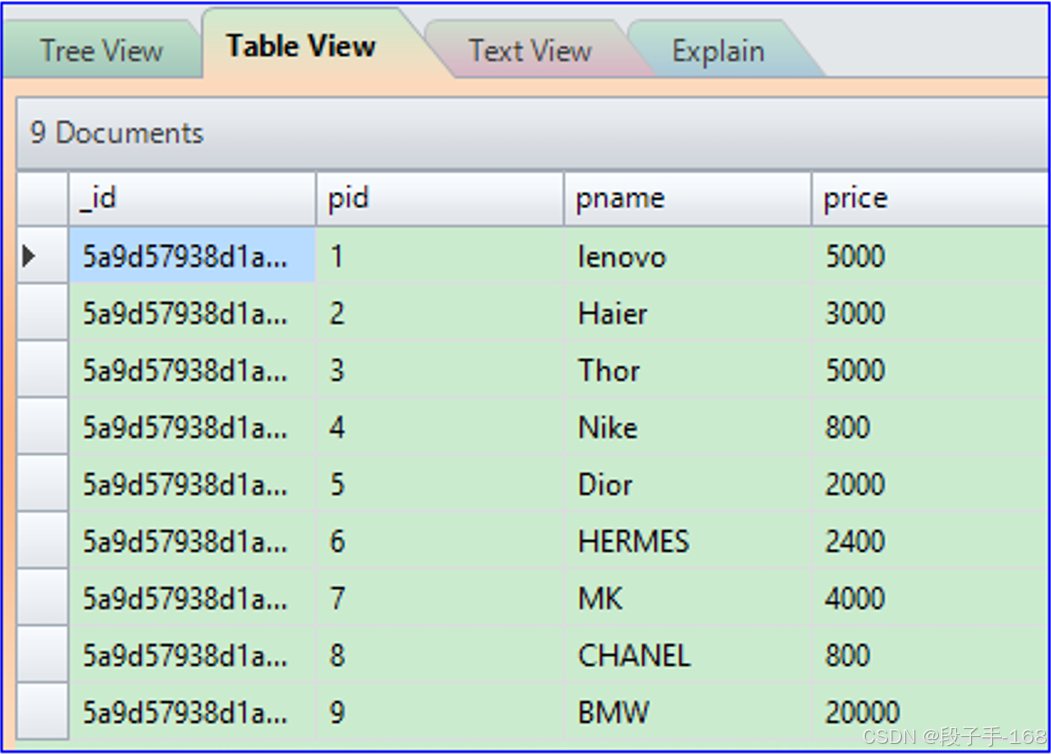Select price cell 3000 for Haier
1051x754 pixels.
(931, 312)
